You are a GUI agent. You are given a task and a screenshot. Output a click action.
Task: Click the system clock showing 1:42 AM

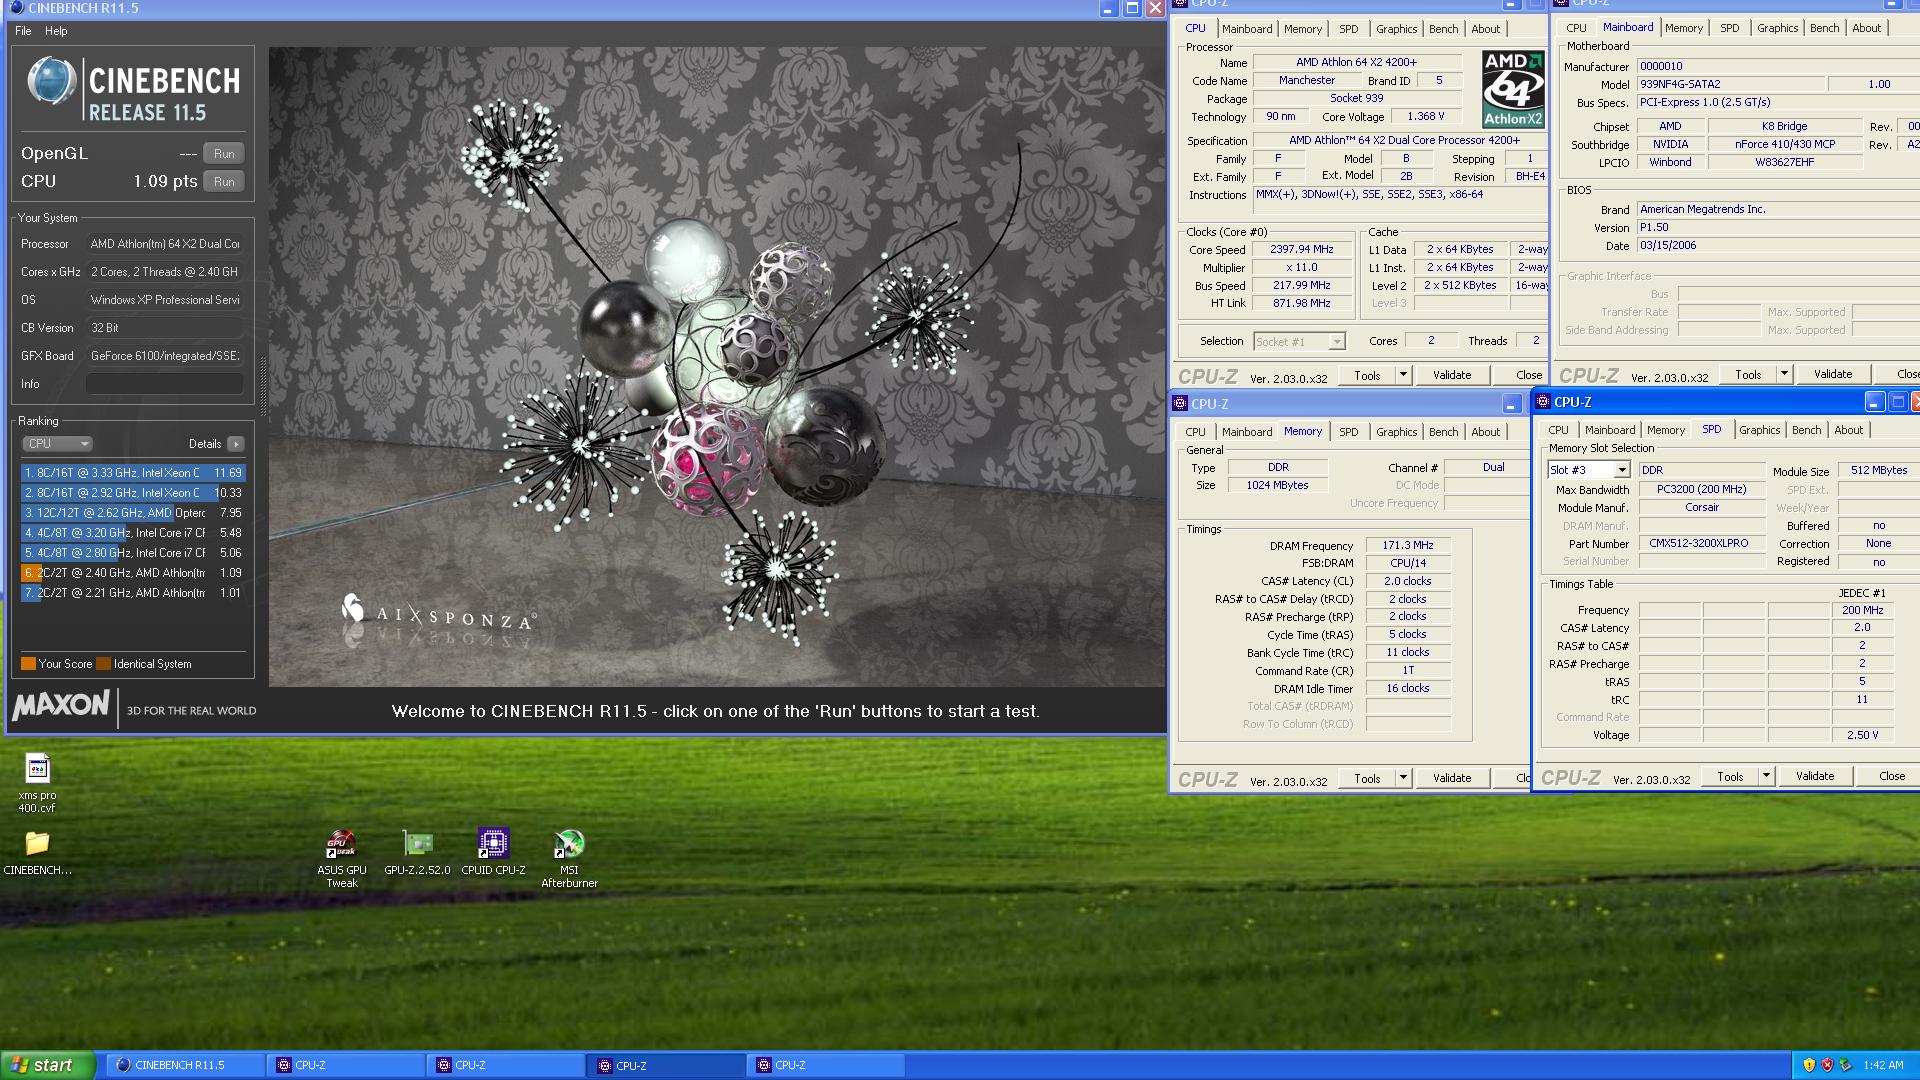(1883, 1065)
